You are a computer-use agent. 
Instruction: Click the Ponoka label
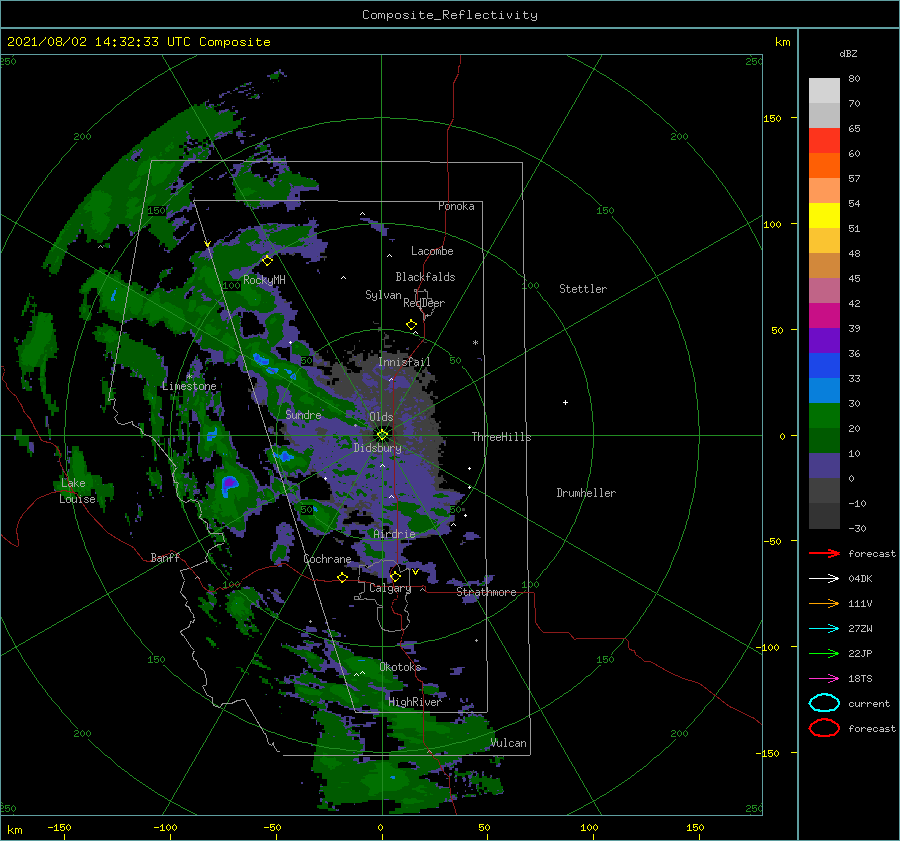pos(456,206)
